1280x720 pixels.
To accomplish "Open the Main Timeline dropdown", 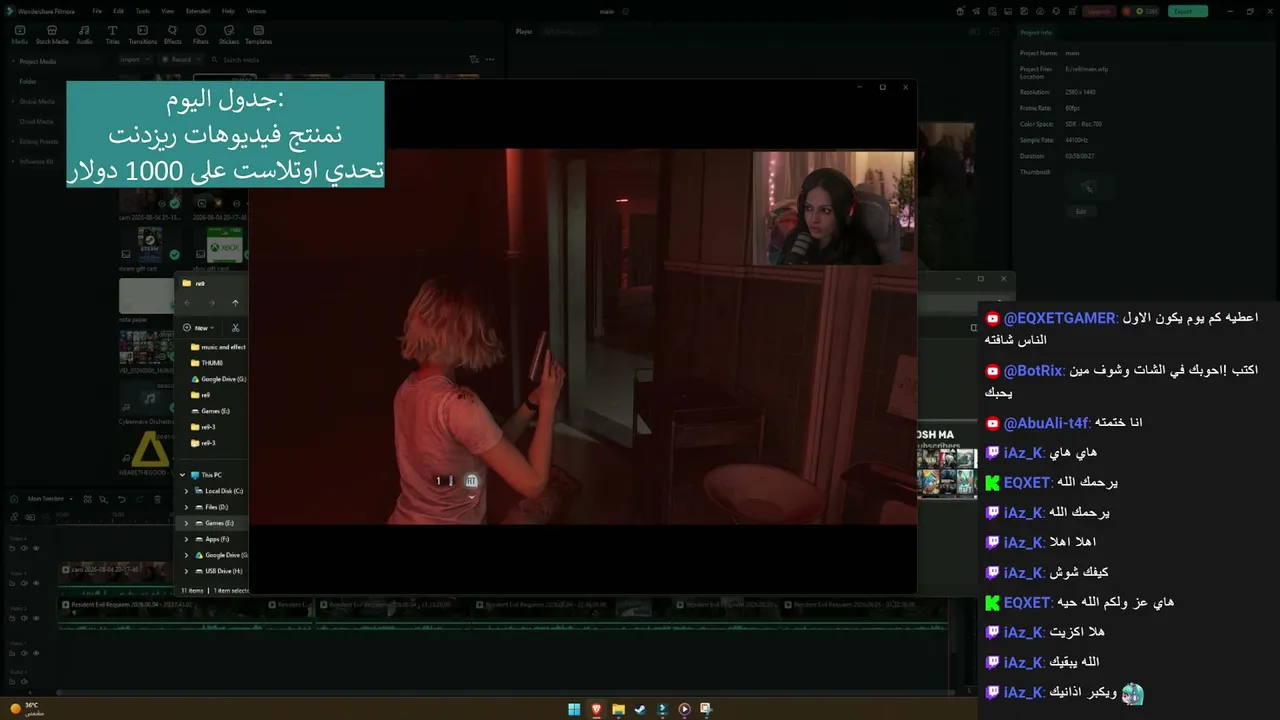I will click(48, 498).
